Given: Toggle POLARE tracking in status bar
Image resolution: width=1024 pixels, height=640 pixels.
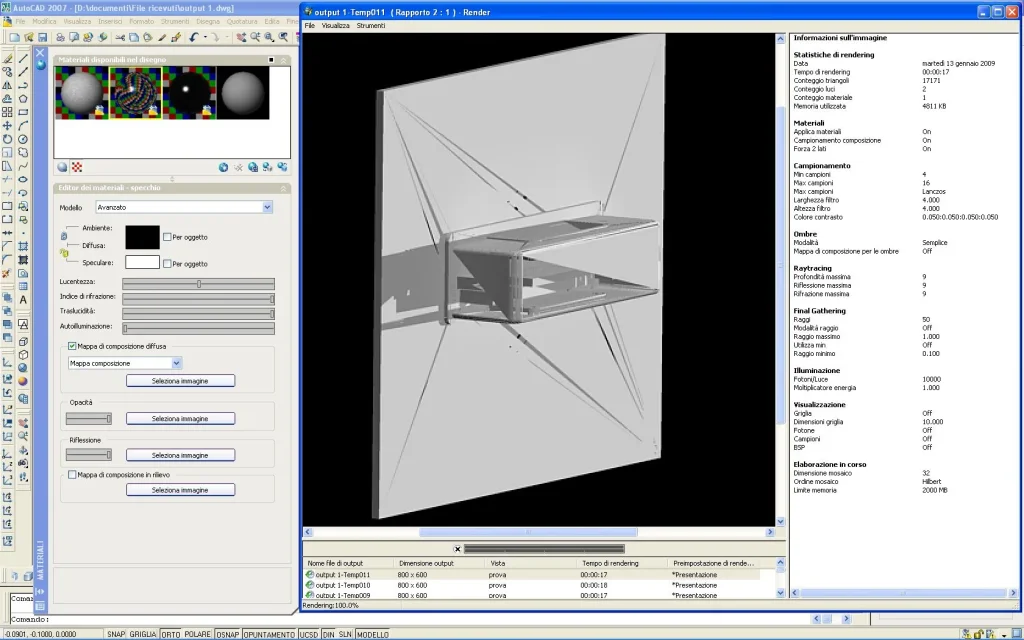Looking at the screenshot, I should click(x=197, y=634).
